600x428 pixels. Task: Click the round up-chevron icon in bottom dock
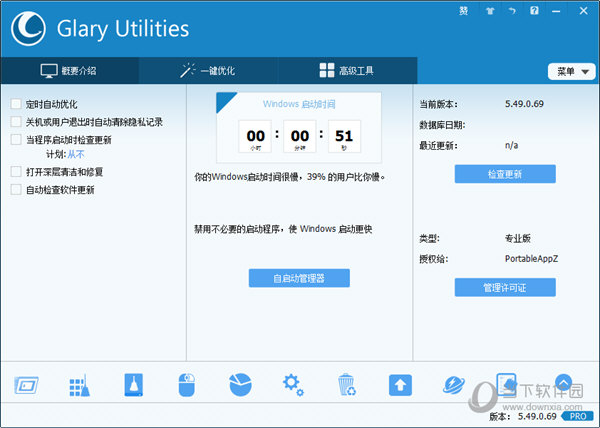tap(563, 382)
